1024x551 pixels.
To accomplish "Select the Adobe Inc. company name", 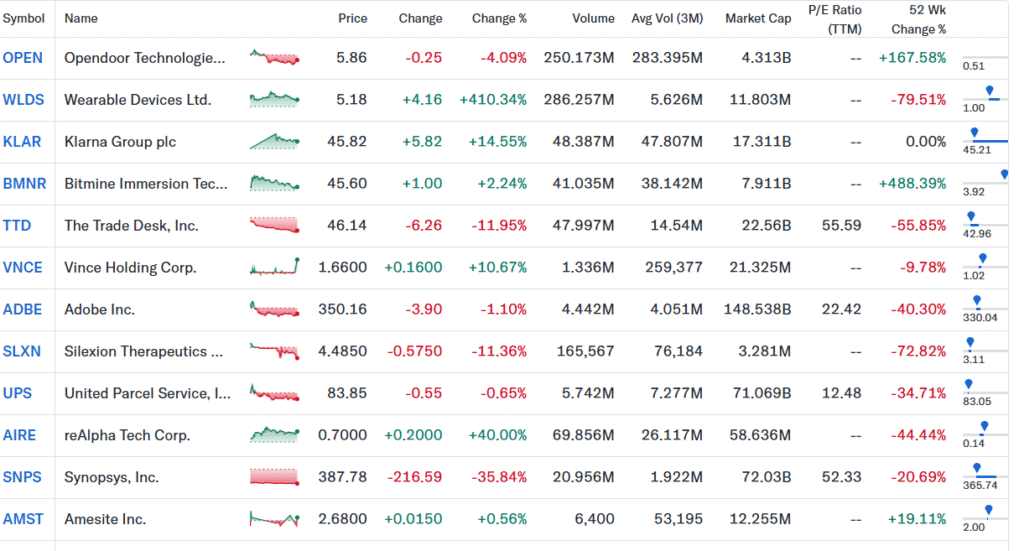I will pyautogui.click(x=99, y=310).
